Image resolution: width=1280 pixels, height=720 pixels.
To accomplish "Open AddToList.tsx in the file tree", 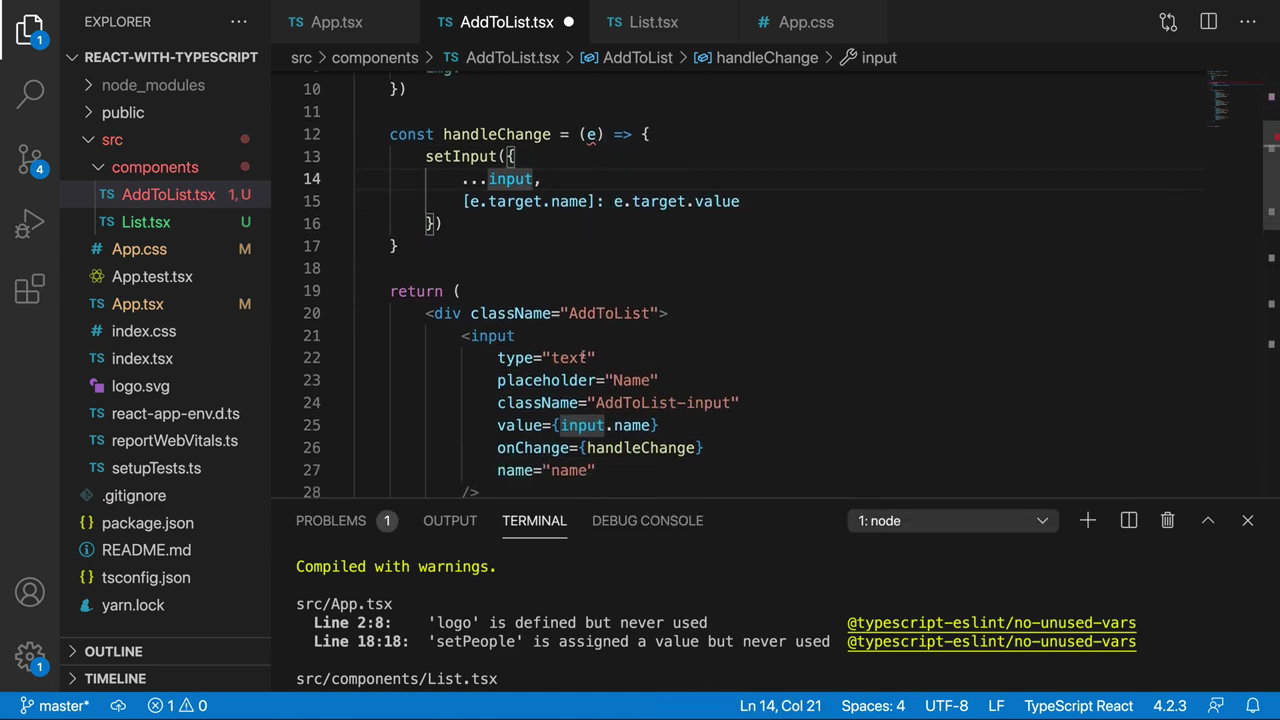I will [165, 194].
